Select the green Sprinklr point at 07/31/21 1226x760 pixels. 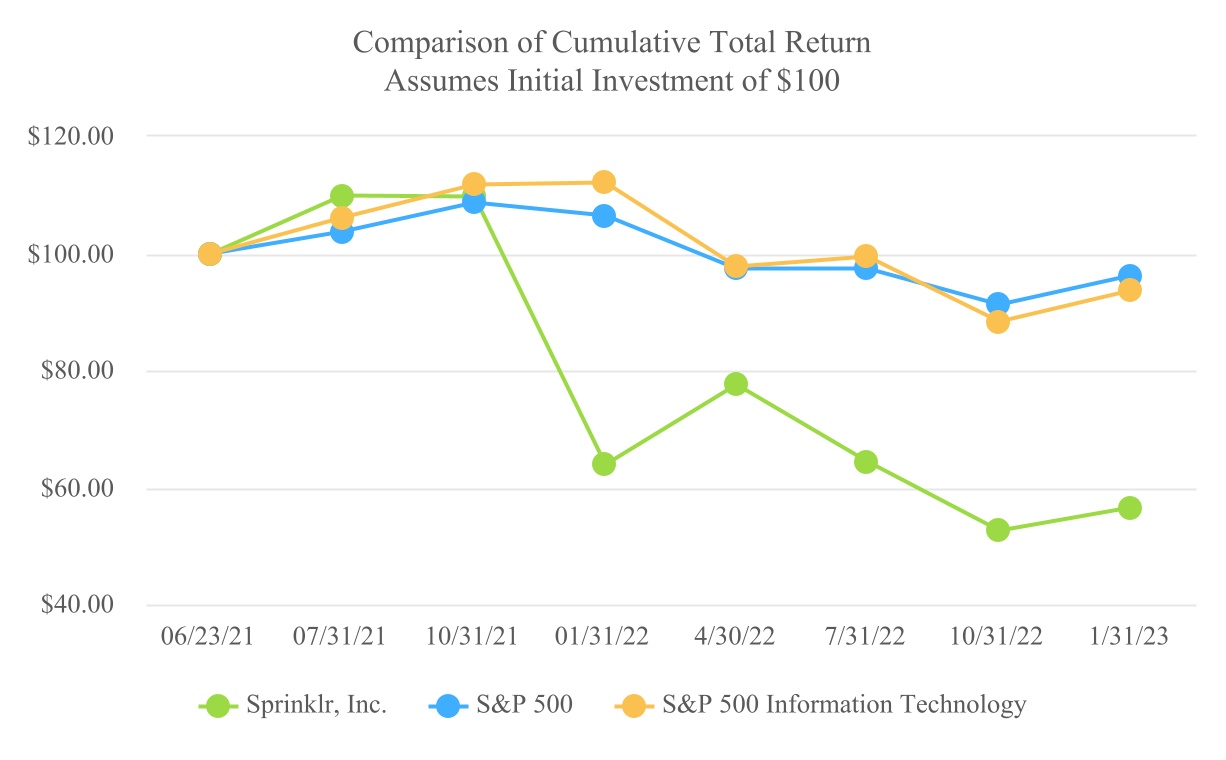point(341,196)
